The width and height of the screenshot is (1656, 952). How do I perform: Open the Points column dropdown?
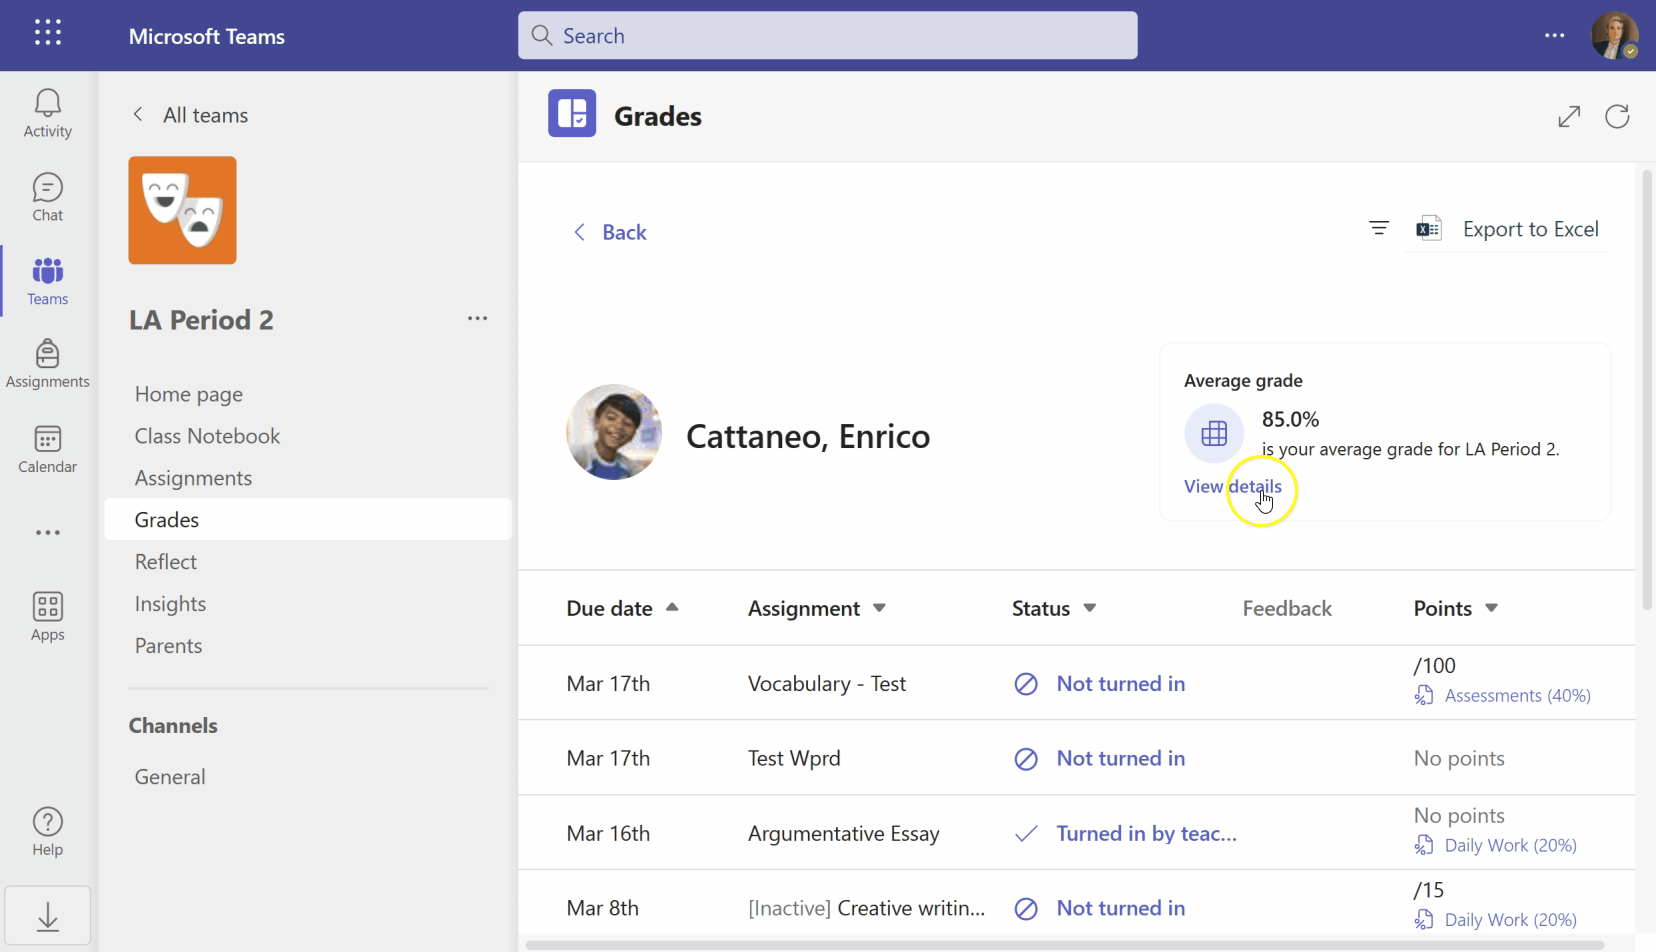[x=1491, y=608]
